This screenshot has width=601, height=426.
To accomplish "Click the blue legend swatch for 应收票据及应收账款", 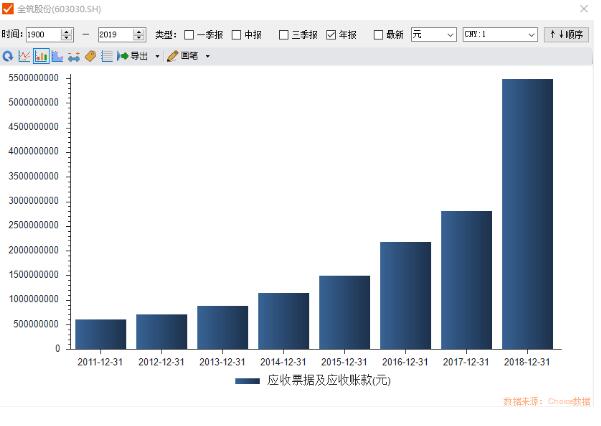I will click(x=247, y=381).
